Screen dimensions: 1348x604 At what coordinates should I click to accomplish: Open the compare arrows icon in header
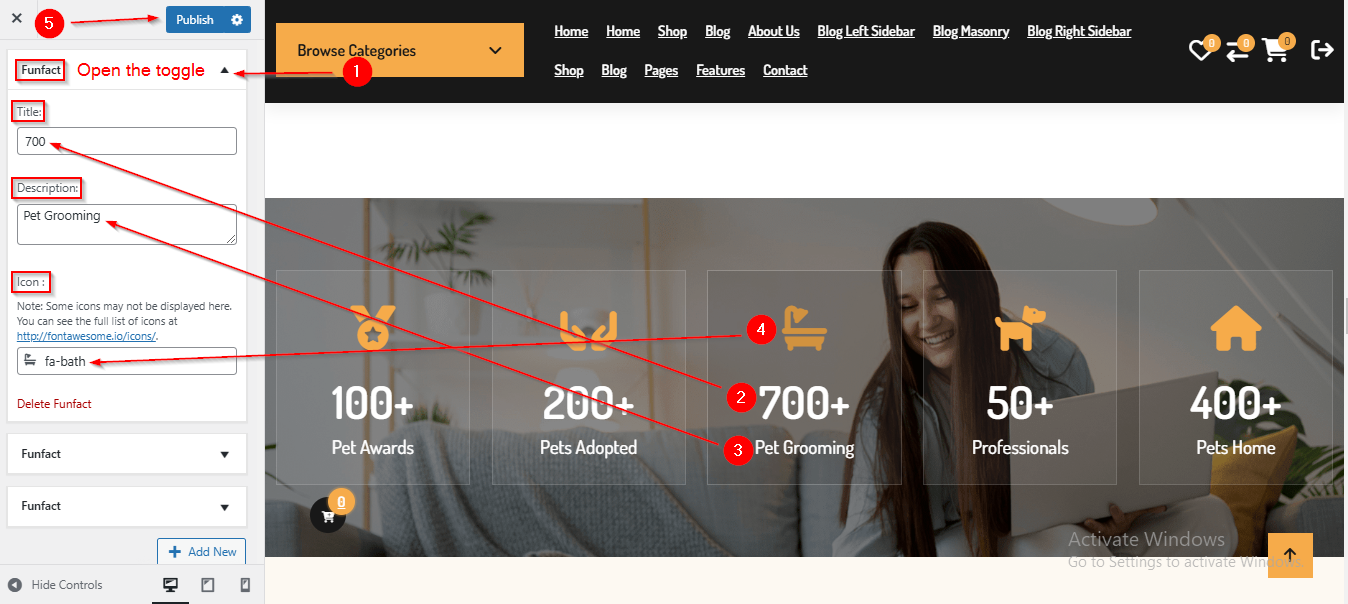pos(1237,51)
